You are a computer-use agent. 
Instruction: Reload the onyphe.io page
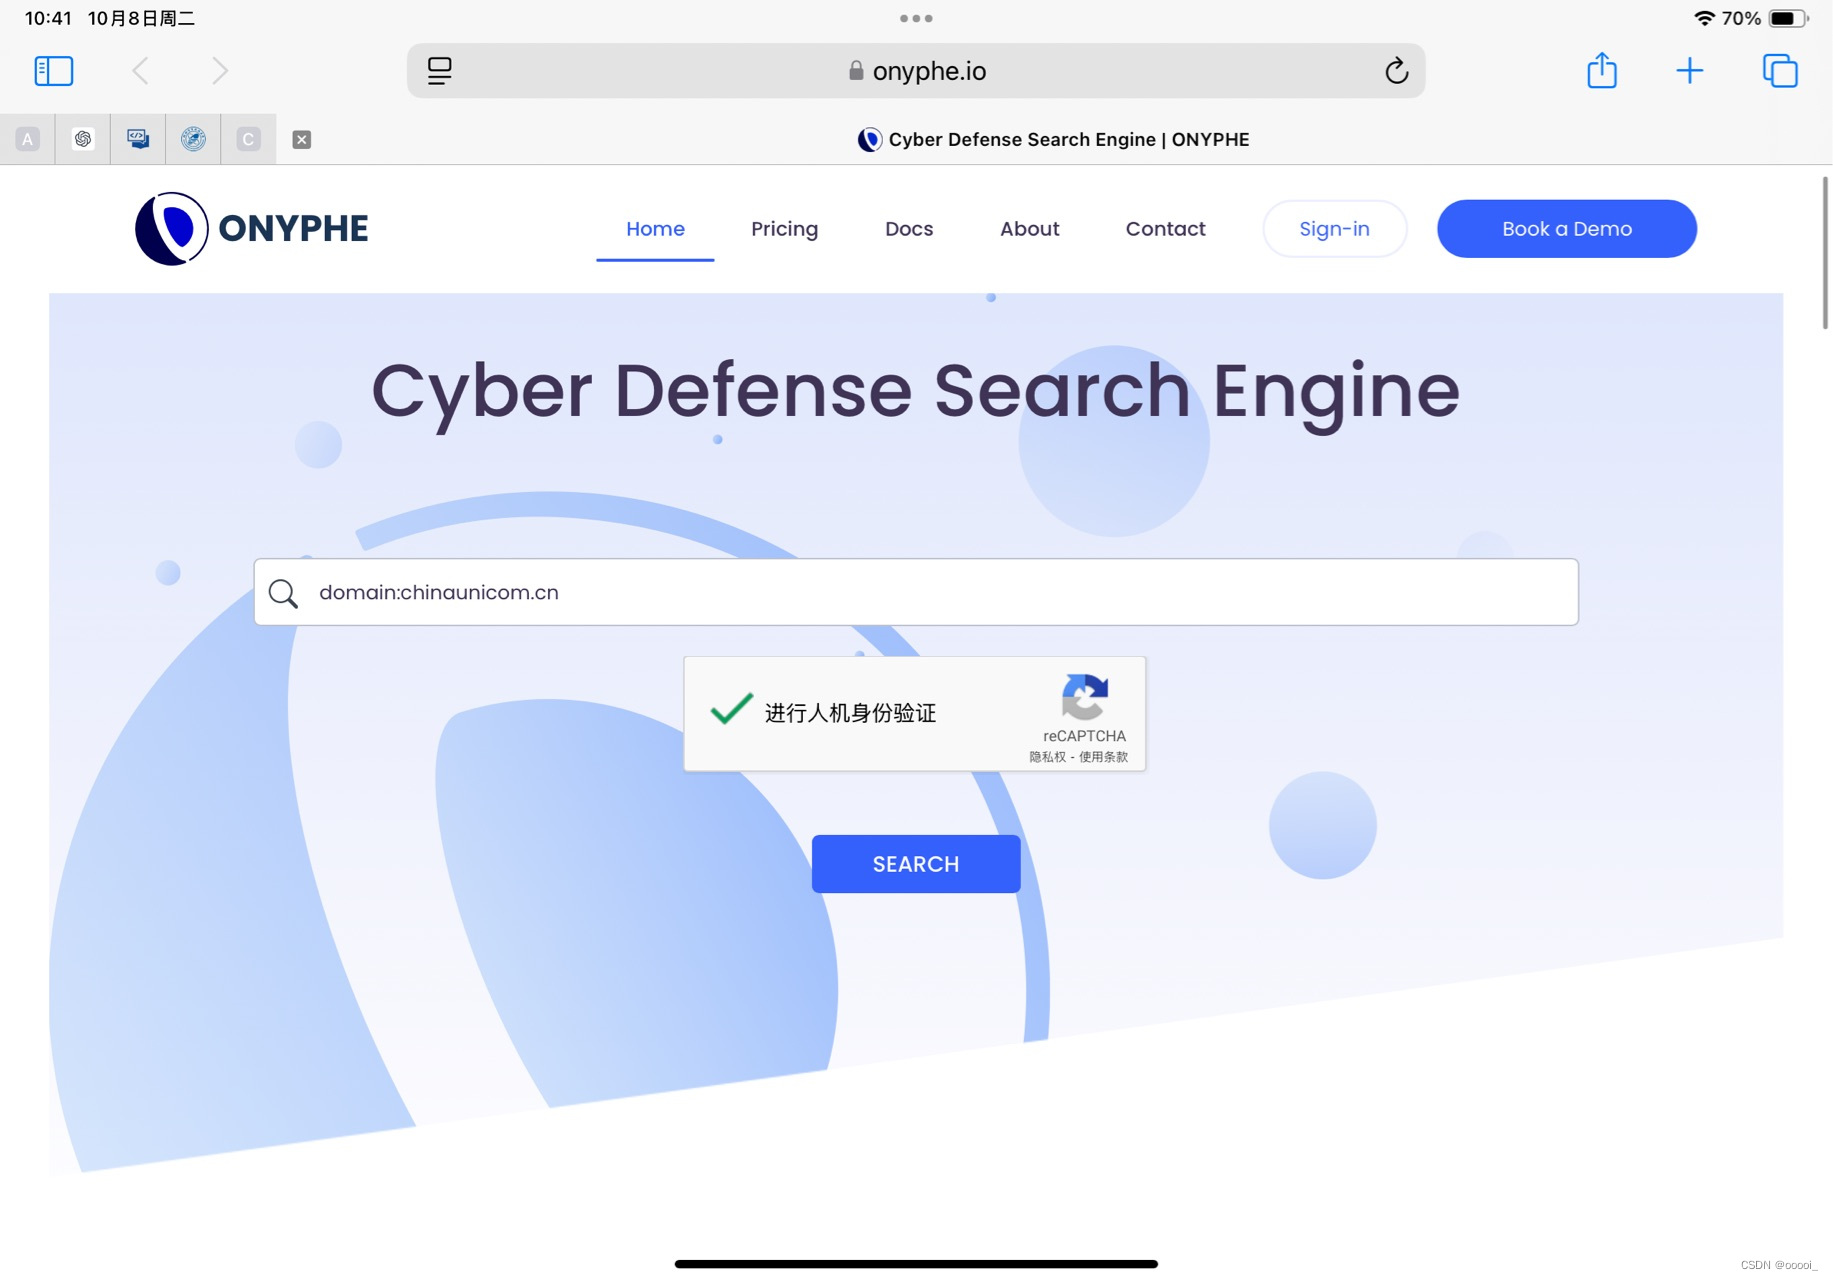point(1396,71)
